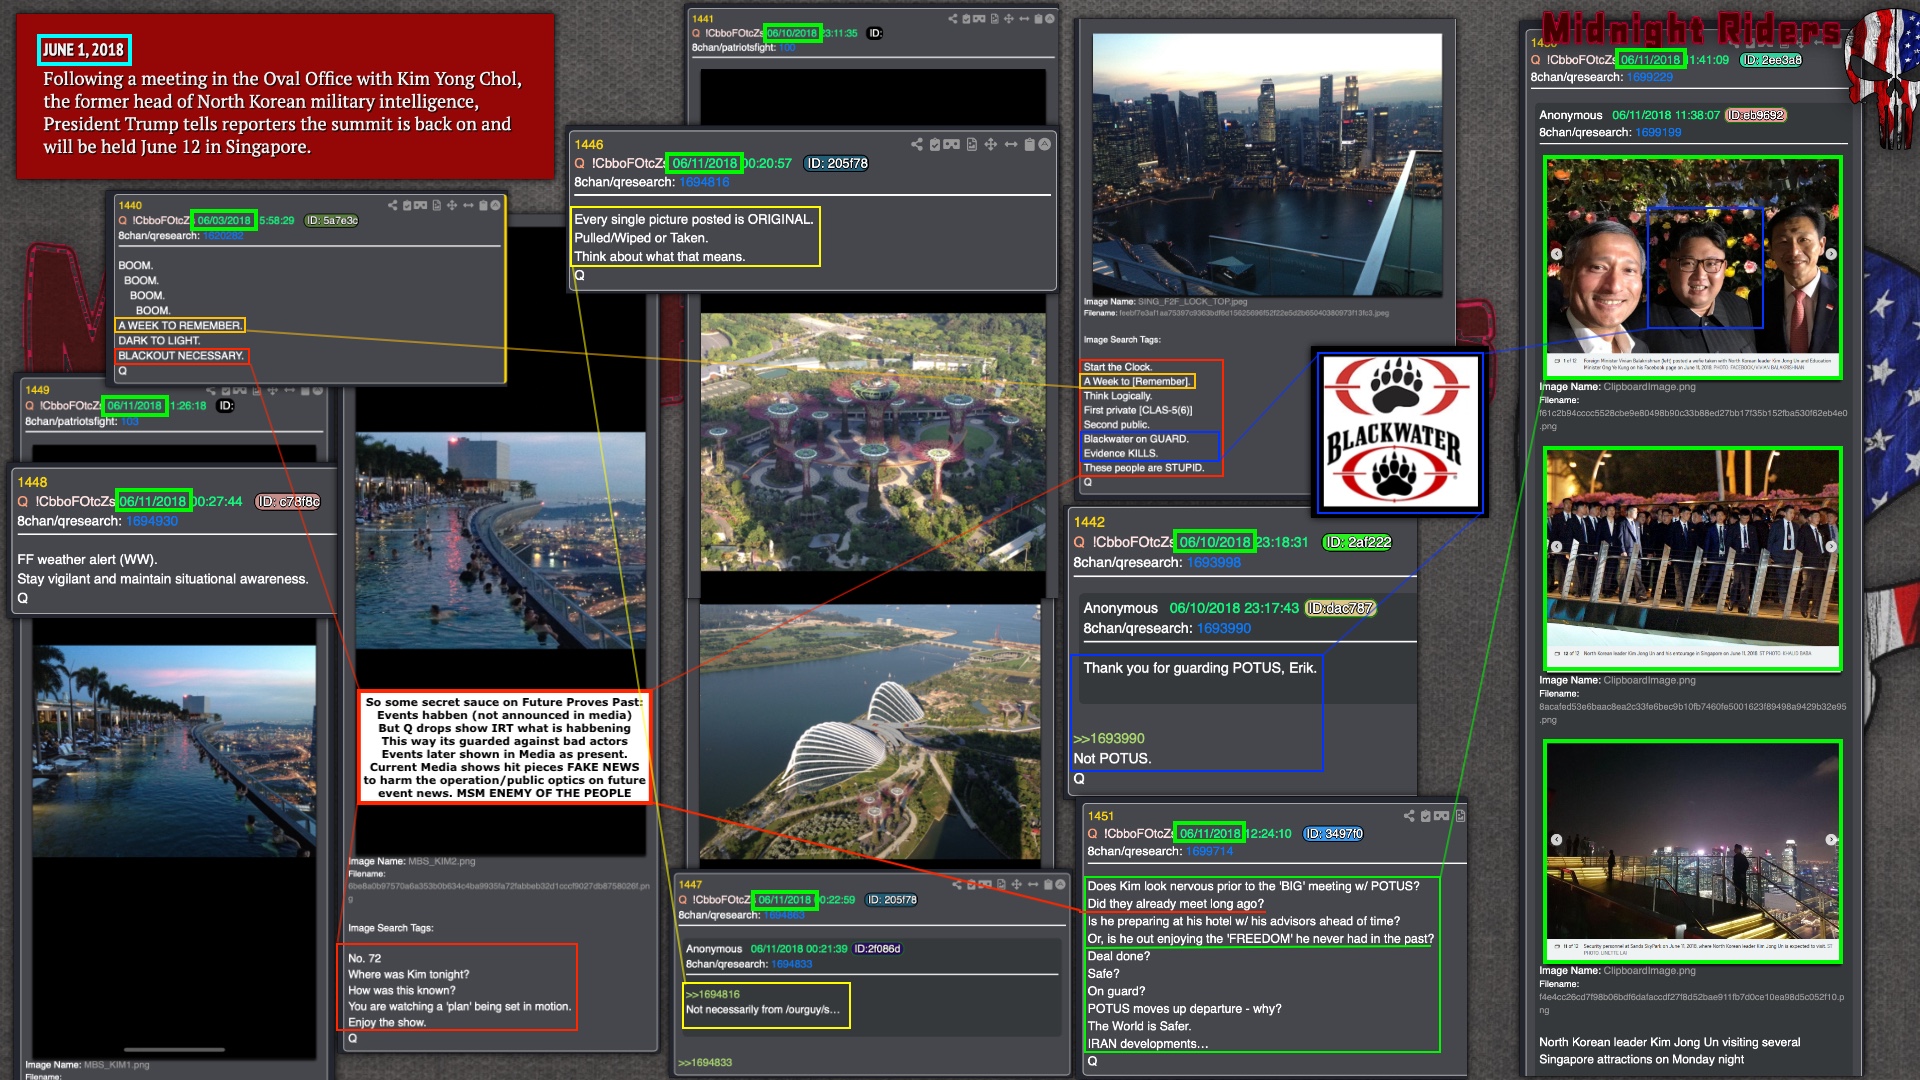
Task: Click the VR goggles icon on post 1446
Action: (x=952, y=145)
